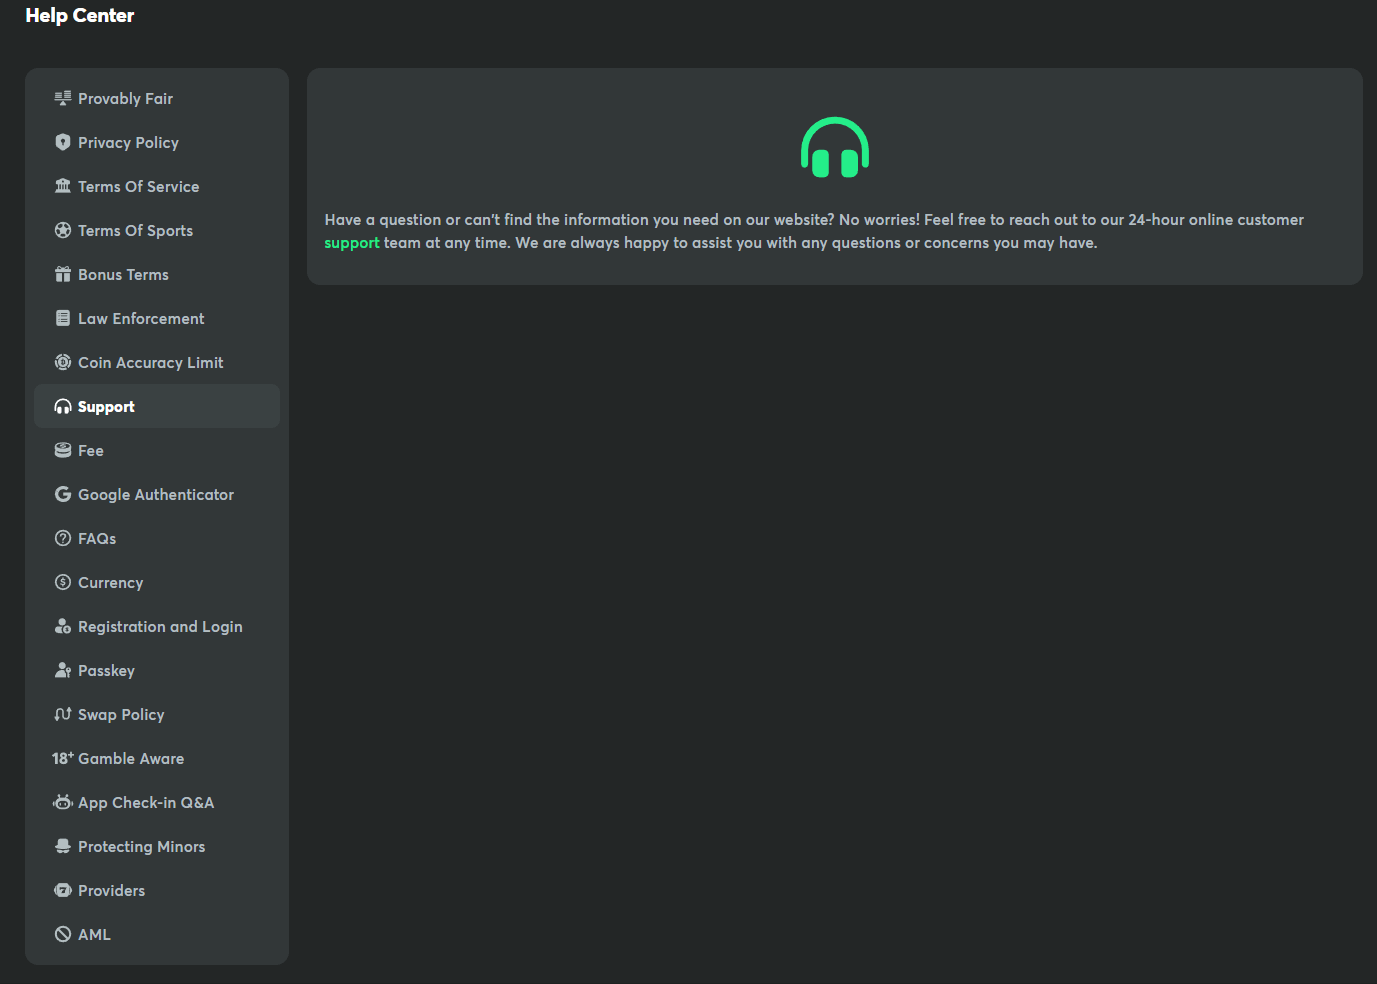Open App Check-in Q&A section
Viewport: 1377px width, 984px height.
(146, 803)
